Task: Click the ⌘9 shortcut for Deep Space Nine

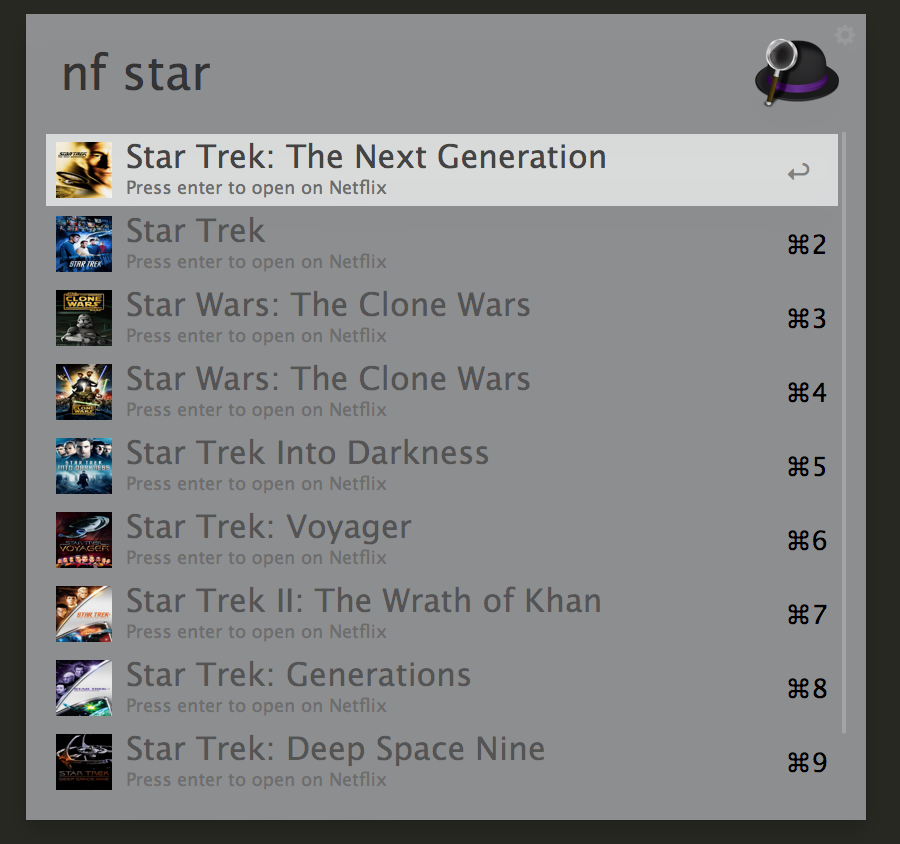Action: click(x=807, y=763)
